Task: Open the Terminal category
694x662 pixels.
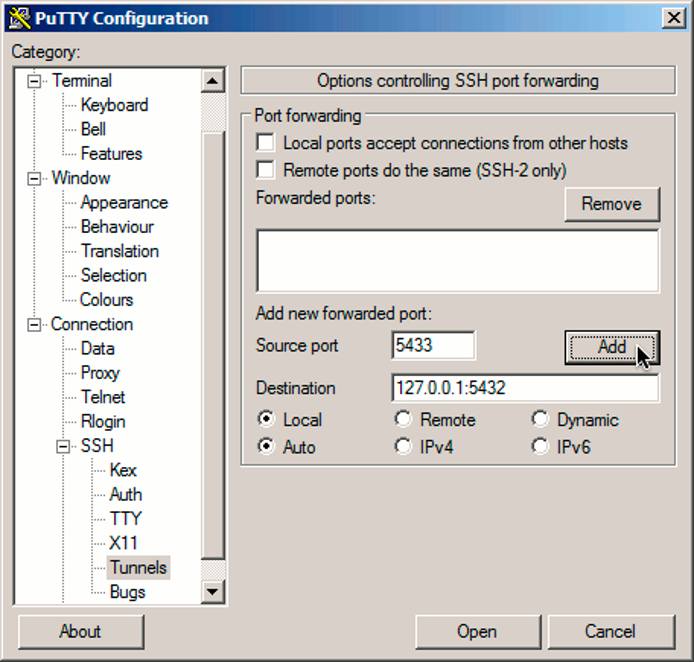Action: 82,81
